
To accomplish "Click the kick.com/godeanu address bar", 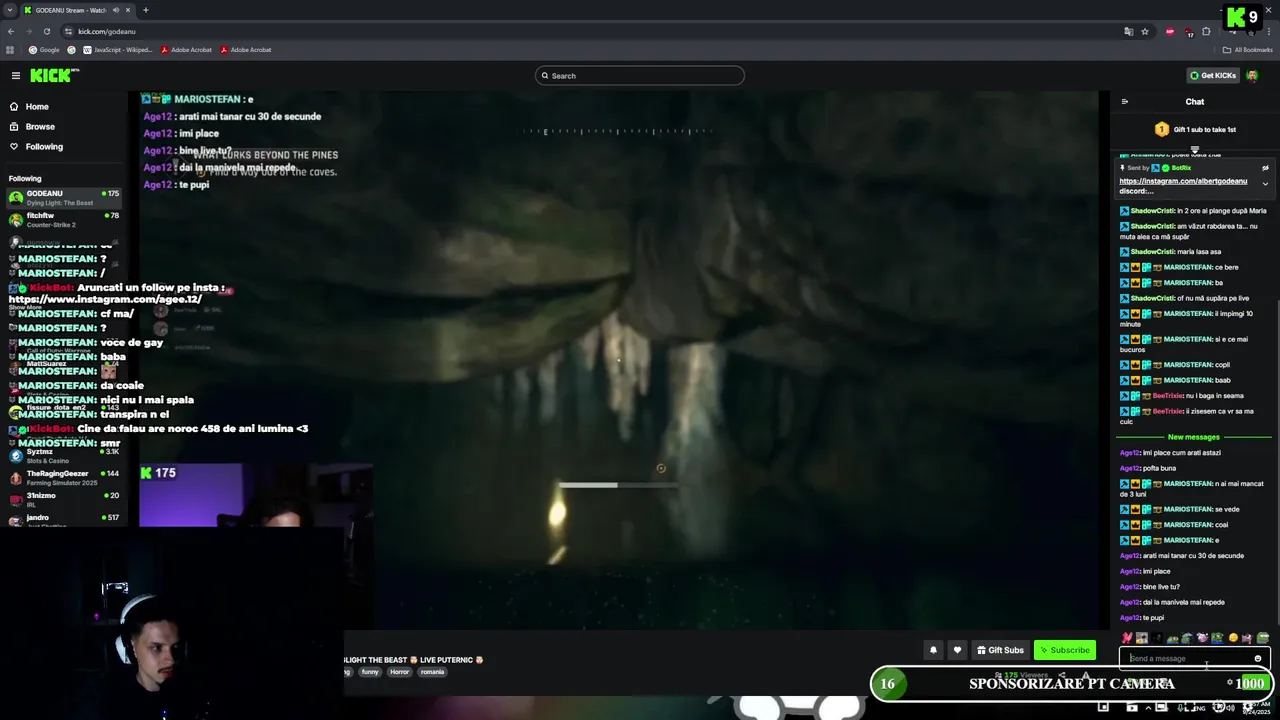I will coord(590,31).
